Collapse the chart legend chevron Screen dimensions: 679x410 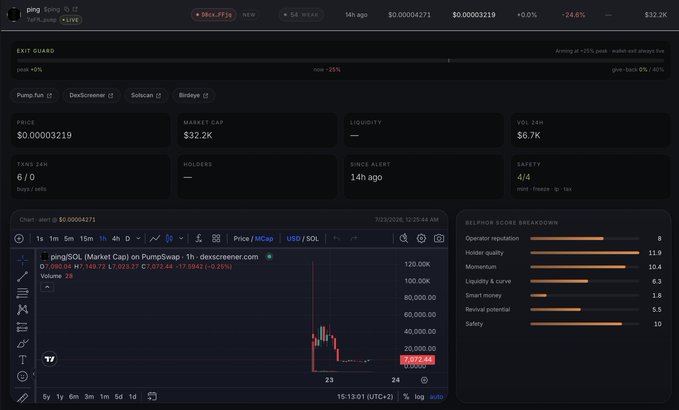(47, 287)
